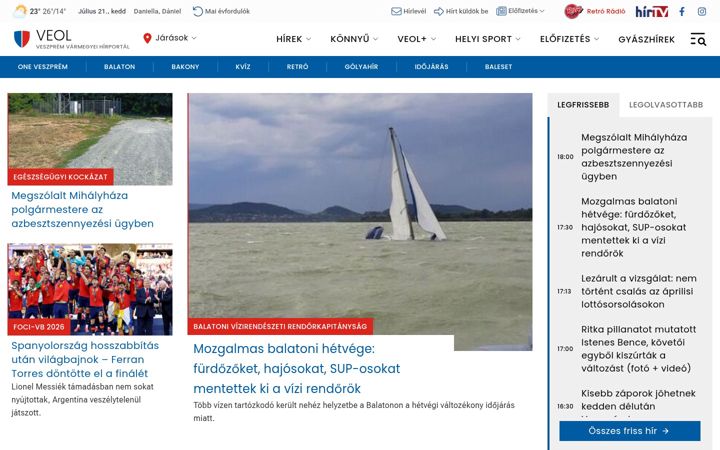Click the Lionel Messiék támadásban article summary
This screenshot has width=720, height=450.
coord(83,399)
